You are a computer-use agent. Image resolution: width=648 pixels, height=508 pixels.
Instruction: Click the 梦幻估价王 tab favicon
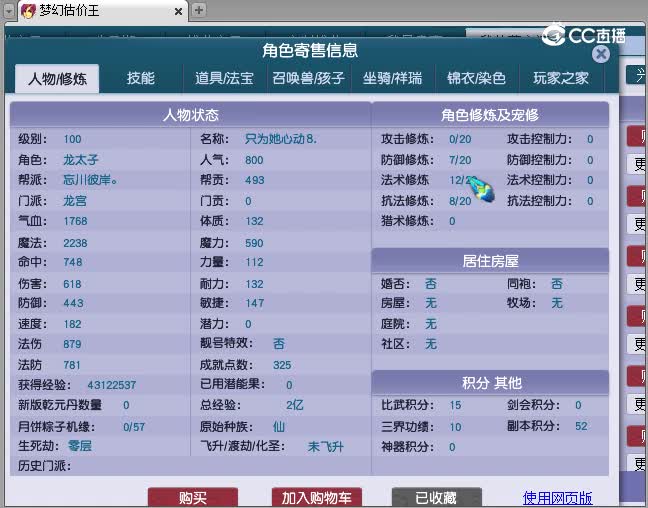pos(28,11)
